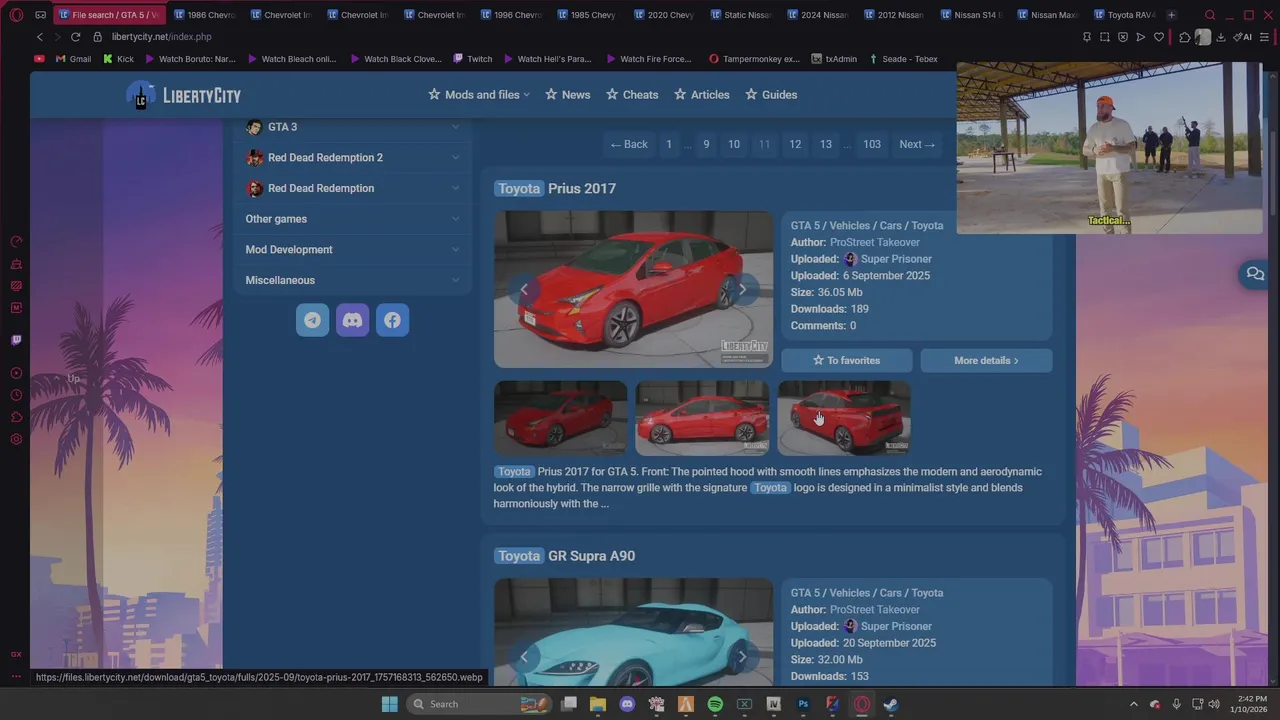Show the next GR Supra A90 preview image

coord(742,656)
